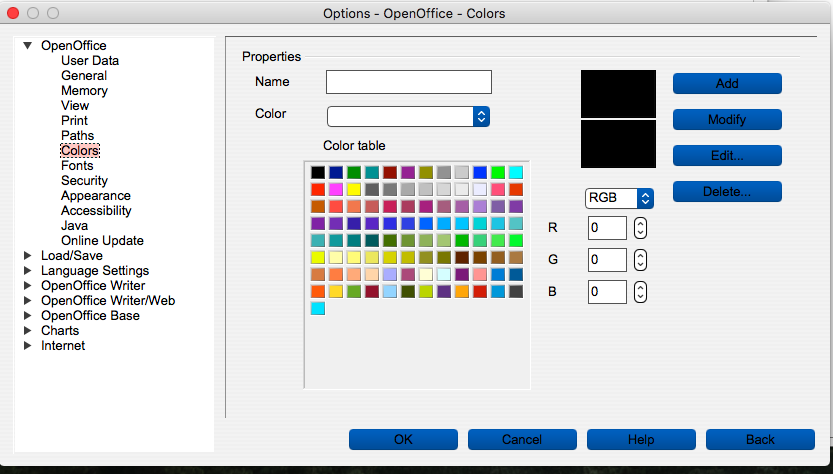The image size is (833, 474).
Task: Pick the yellow swatch in the second row
Action: coord(354,190)
